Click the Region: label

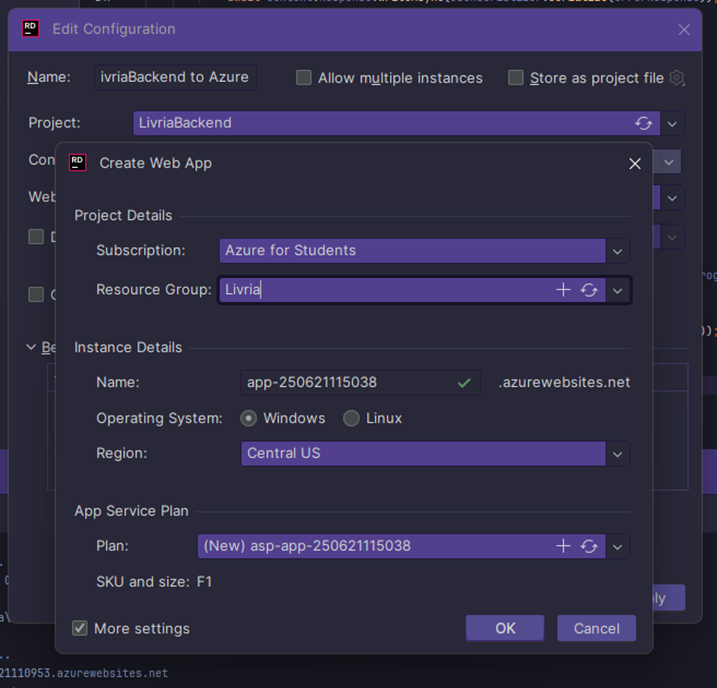tap(122, 453)
